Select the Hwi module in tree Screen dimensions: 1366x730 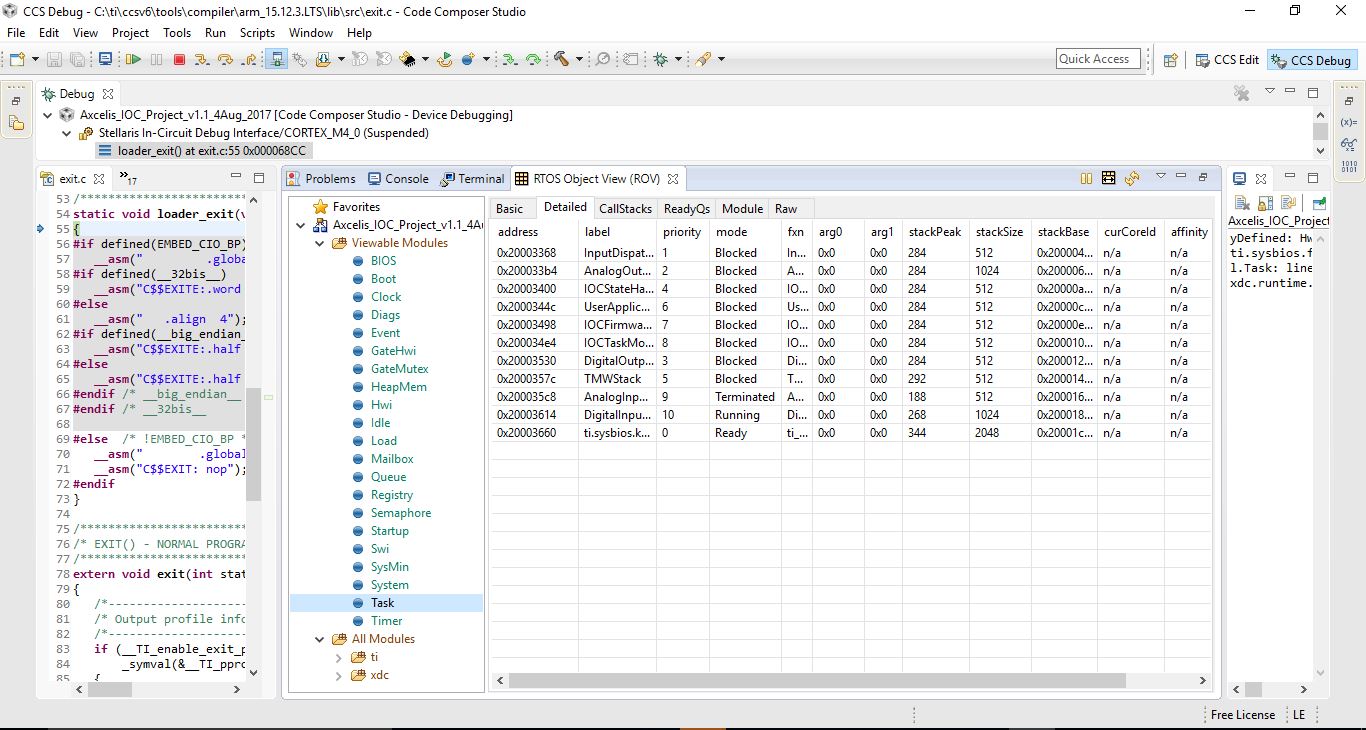(381, 405)
